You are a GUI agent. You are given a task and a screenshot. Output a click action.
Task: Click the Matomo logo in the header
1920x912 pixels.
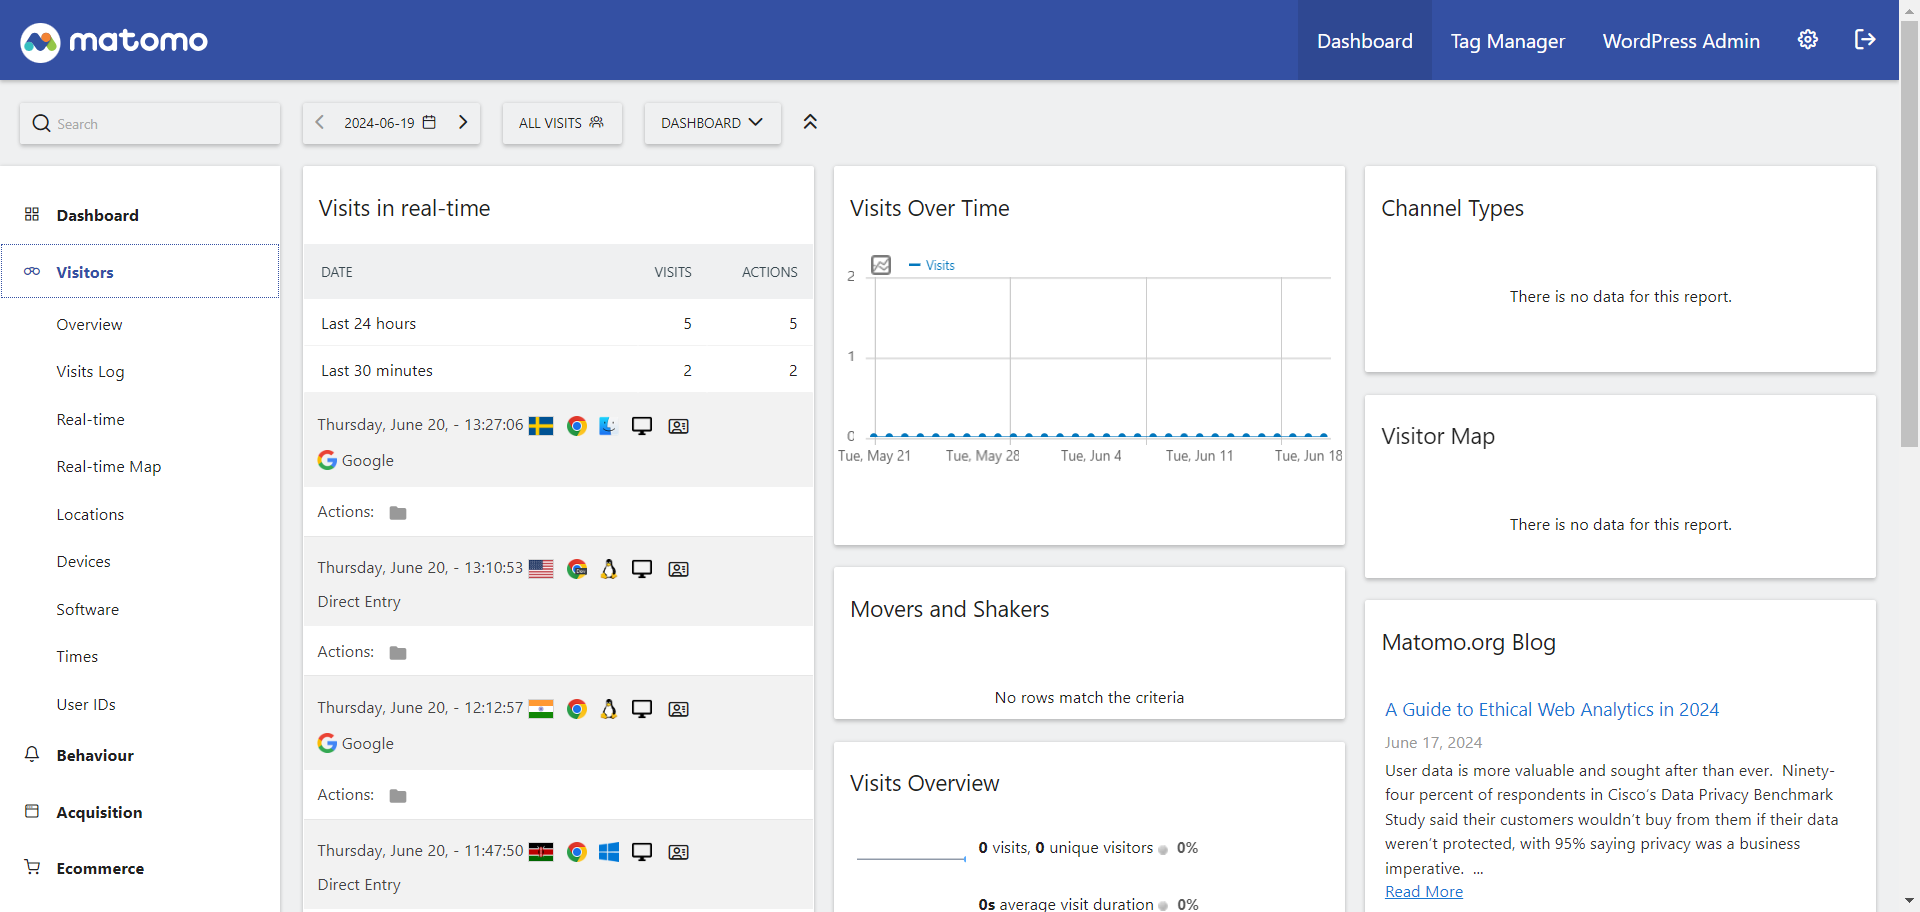coord(113,41)
